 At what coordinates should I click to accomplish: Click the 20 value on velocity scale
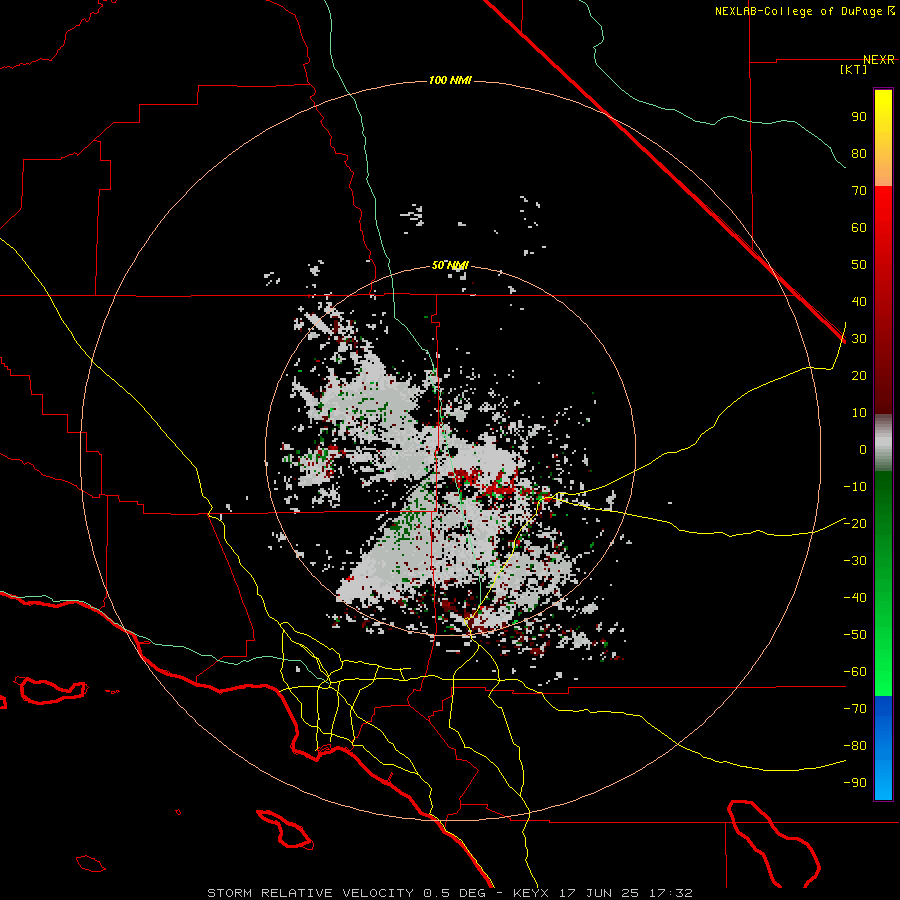[859, 376]
